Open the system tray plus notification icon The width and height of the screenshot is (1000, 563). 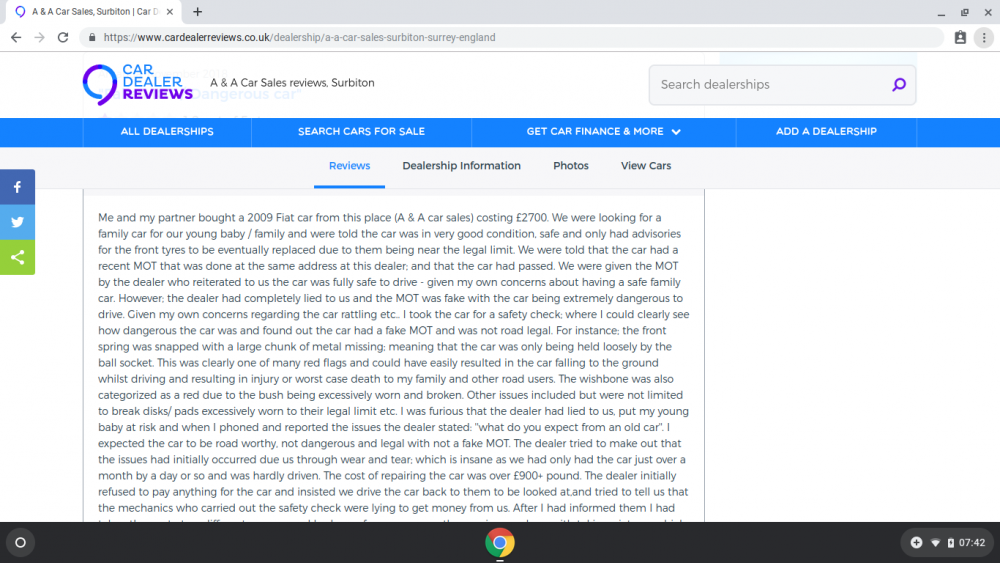pos(916,543)
